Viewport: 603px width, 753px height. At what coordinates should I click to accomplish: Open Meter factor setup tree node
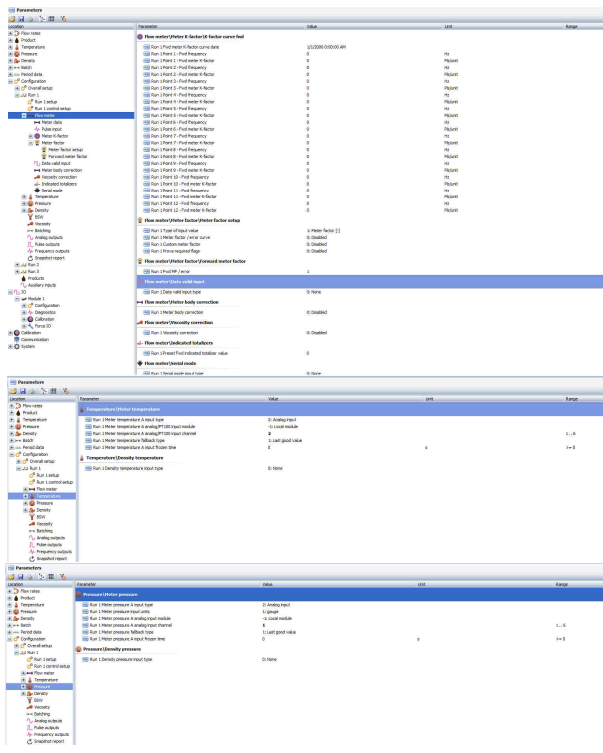point(65,150)
